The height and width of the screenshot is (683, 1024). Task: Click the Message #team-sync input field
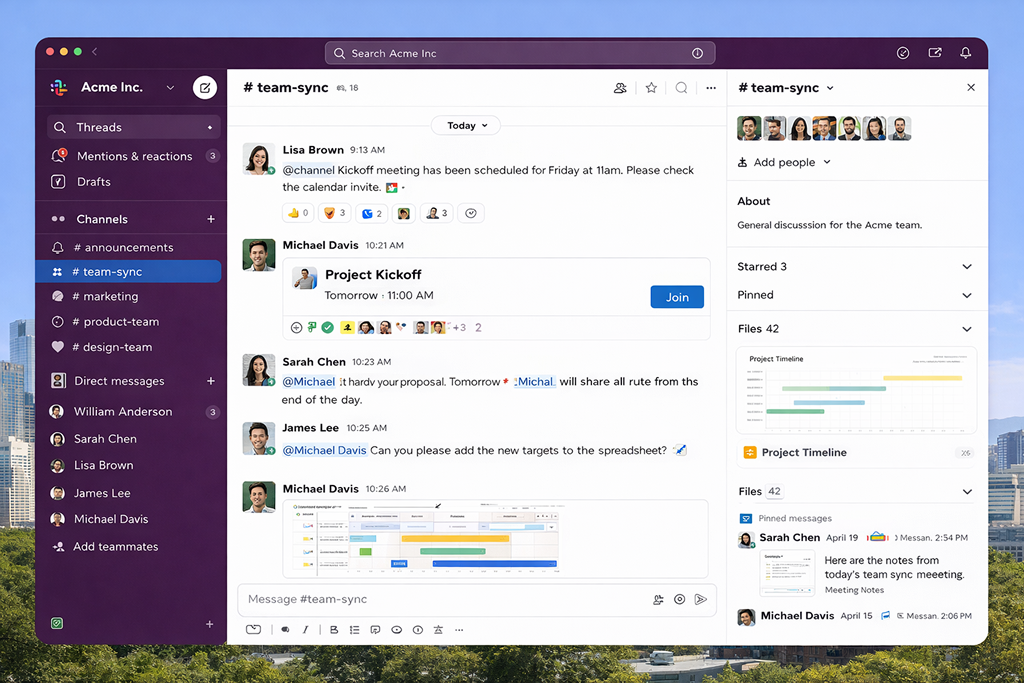[440, 600]
